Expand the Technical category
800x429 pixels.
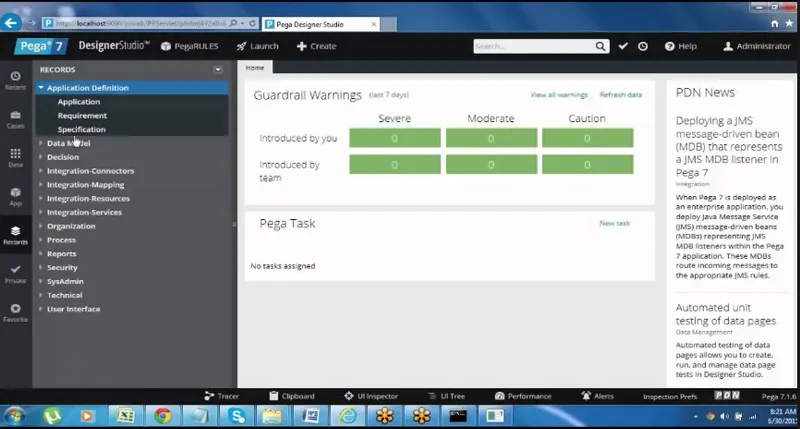click(41, 295)
